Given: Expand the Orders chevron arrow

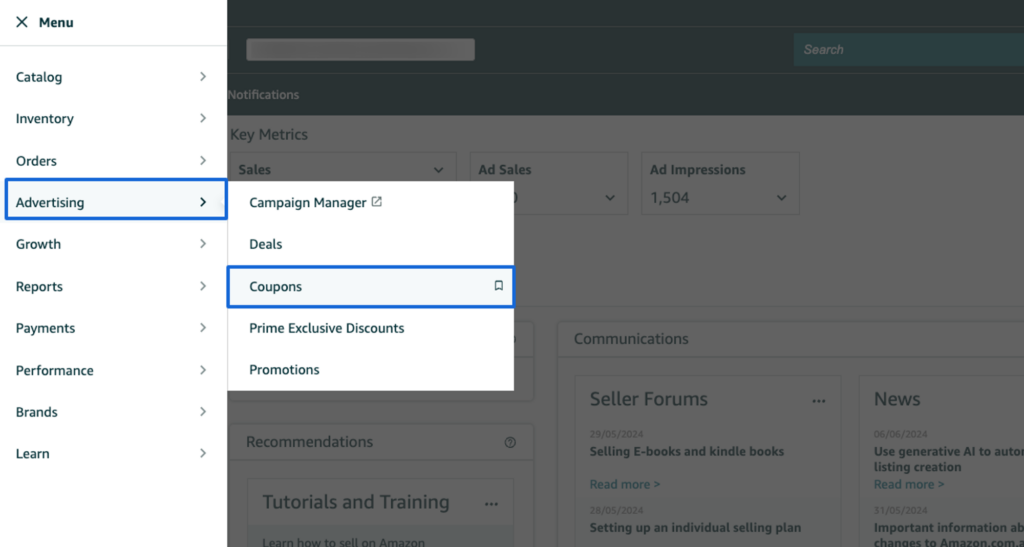Looking at the screenshot, I should pyautogui.click(x=203, y=161).
